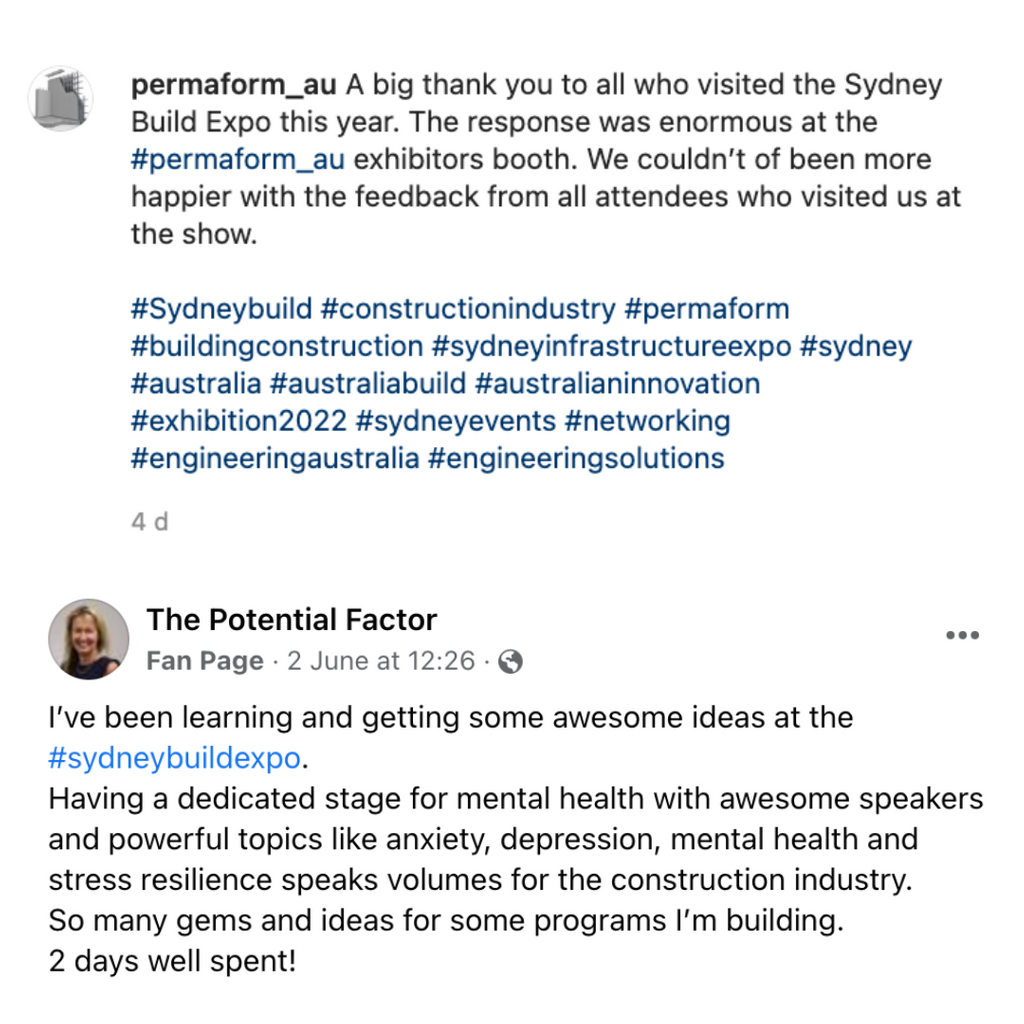Click the #australianinnovation hashtag
The image size is (1024, 1024).
(618, 383)
